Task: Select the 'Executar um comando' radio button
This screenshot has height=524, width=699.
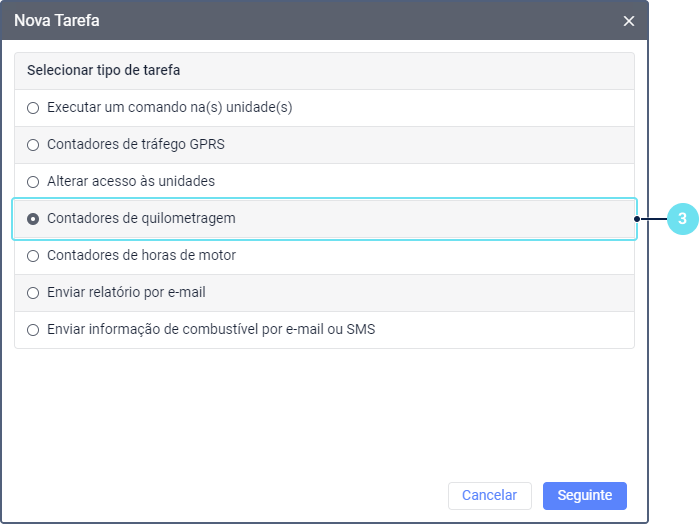Action: coord(33,108)
